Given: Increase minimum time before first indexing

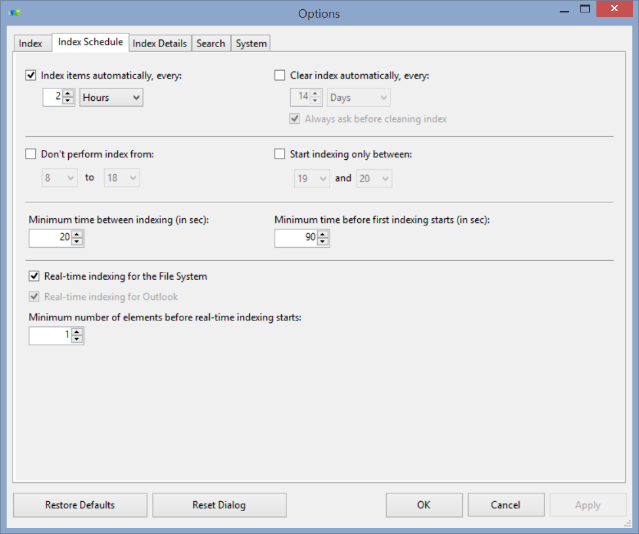Looking at the screenshot, I should (323, 234).
